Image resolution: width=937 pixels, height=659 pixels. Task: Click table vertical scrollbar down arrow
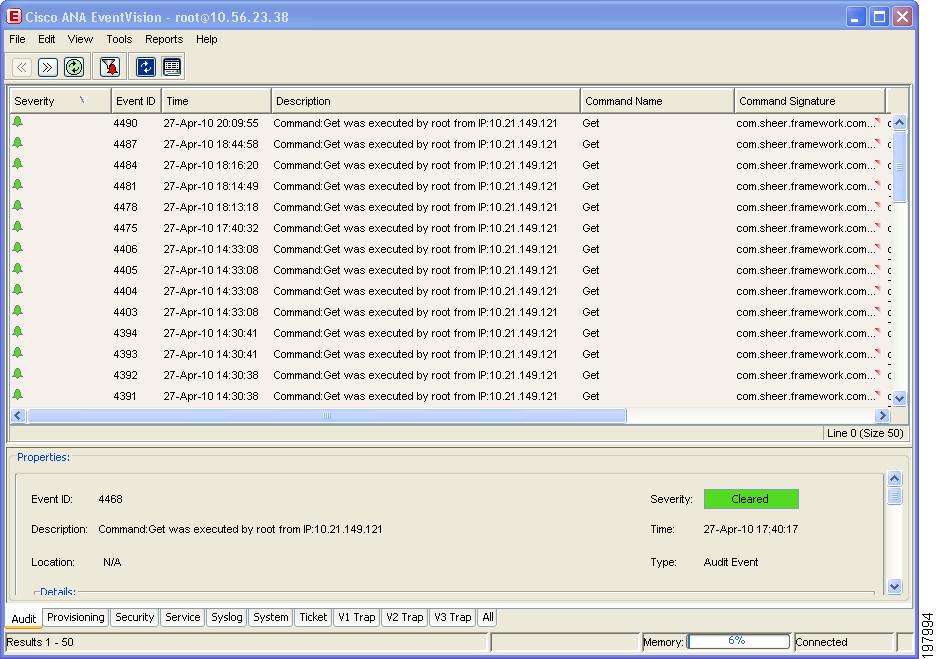point(899,397)
